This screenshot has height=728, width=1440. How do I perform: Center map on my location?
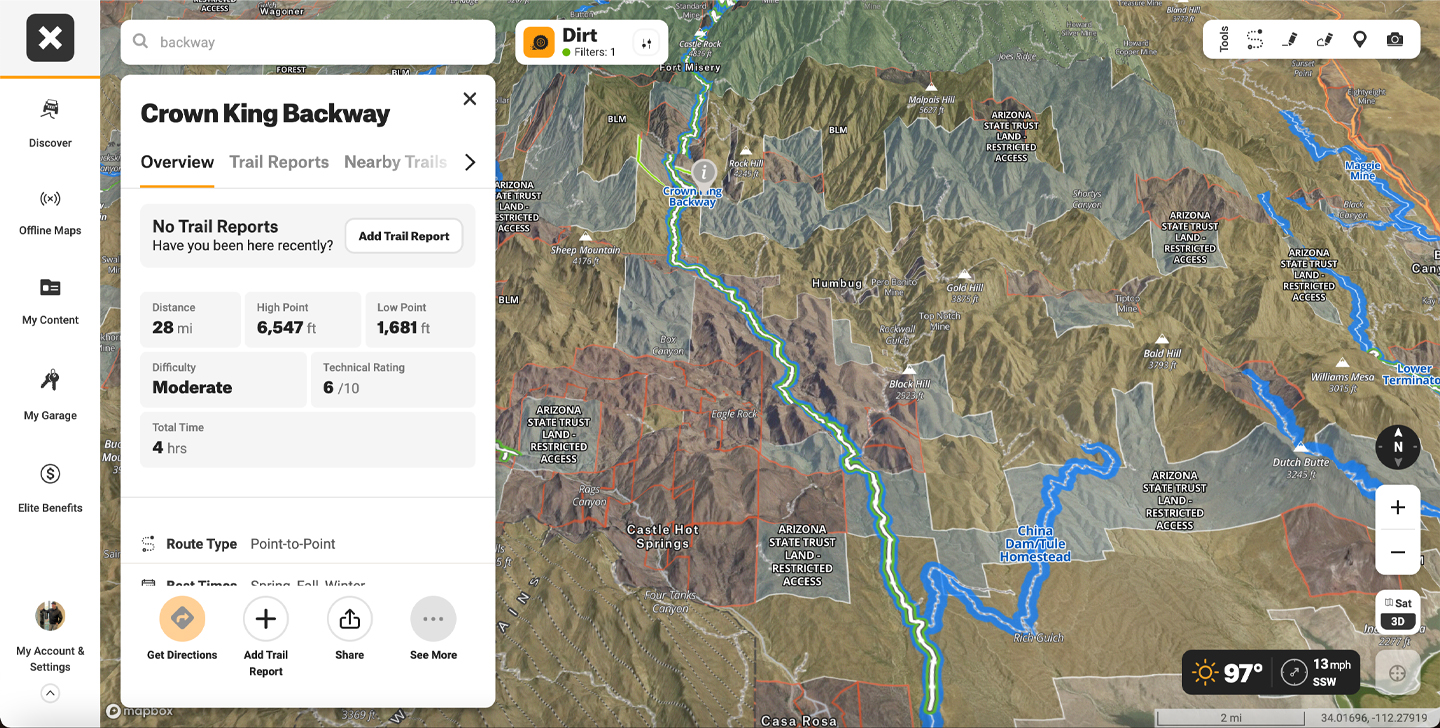(1398, 673)
